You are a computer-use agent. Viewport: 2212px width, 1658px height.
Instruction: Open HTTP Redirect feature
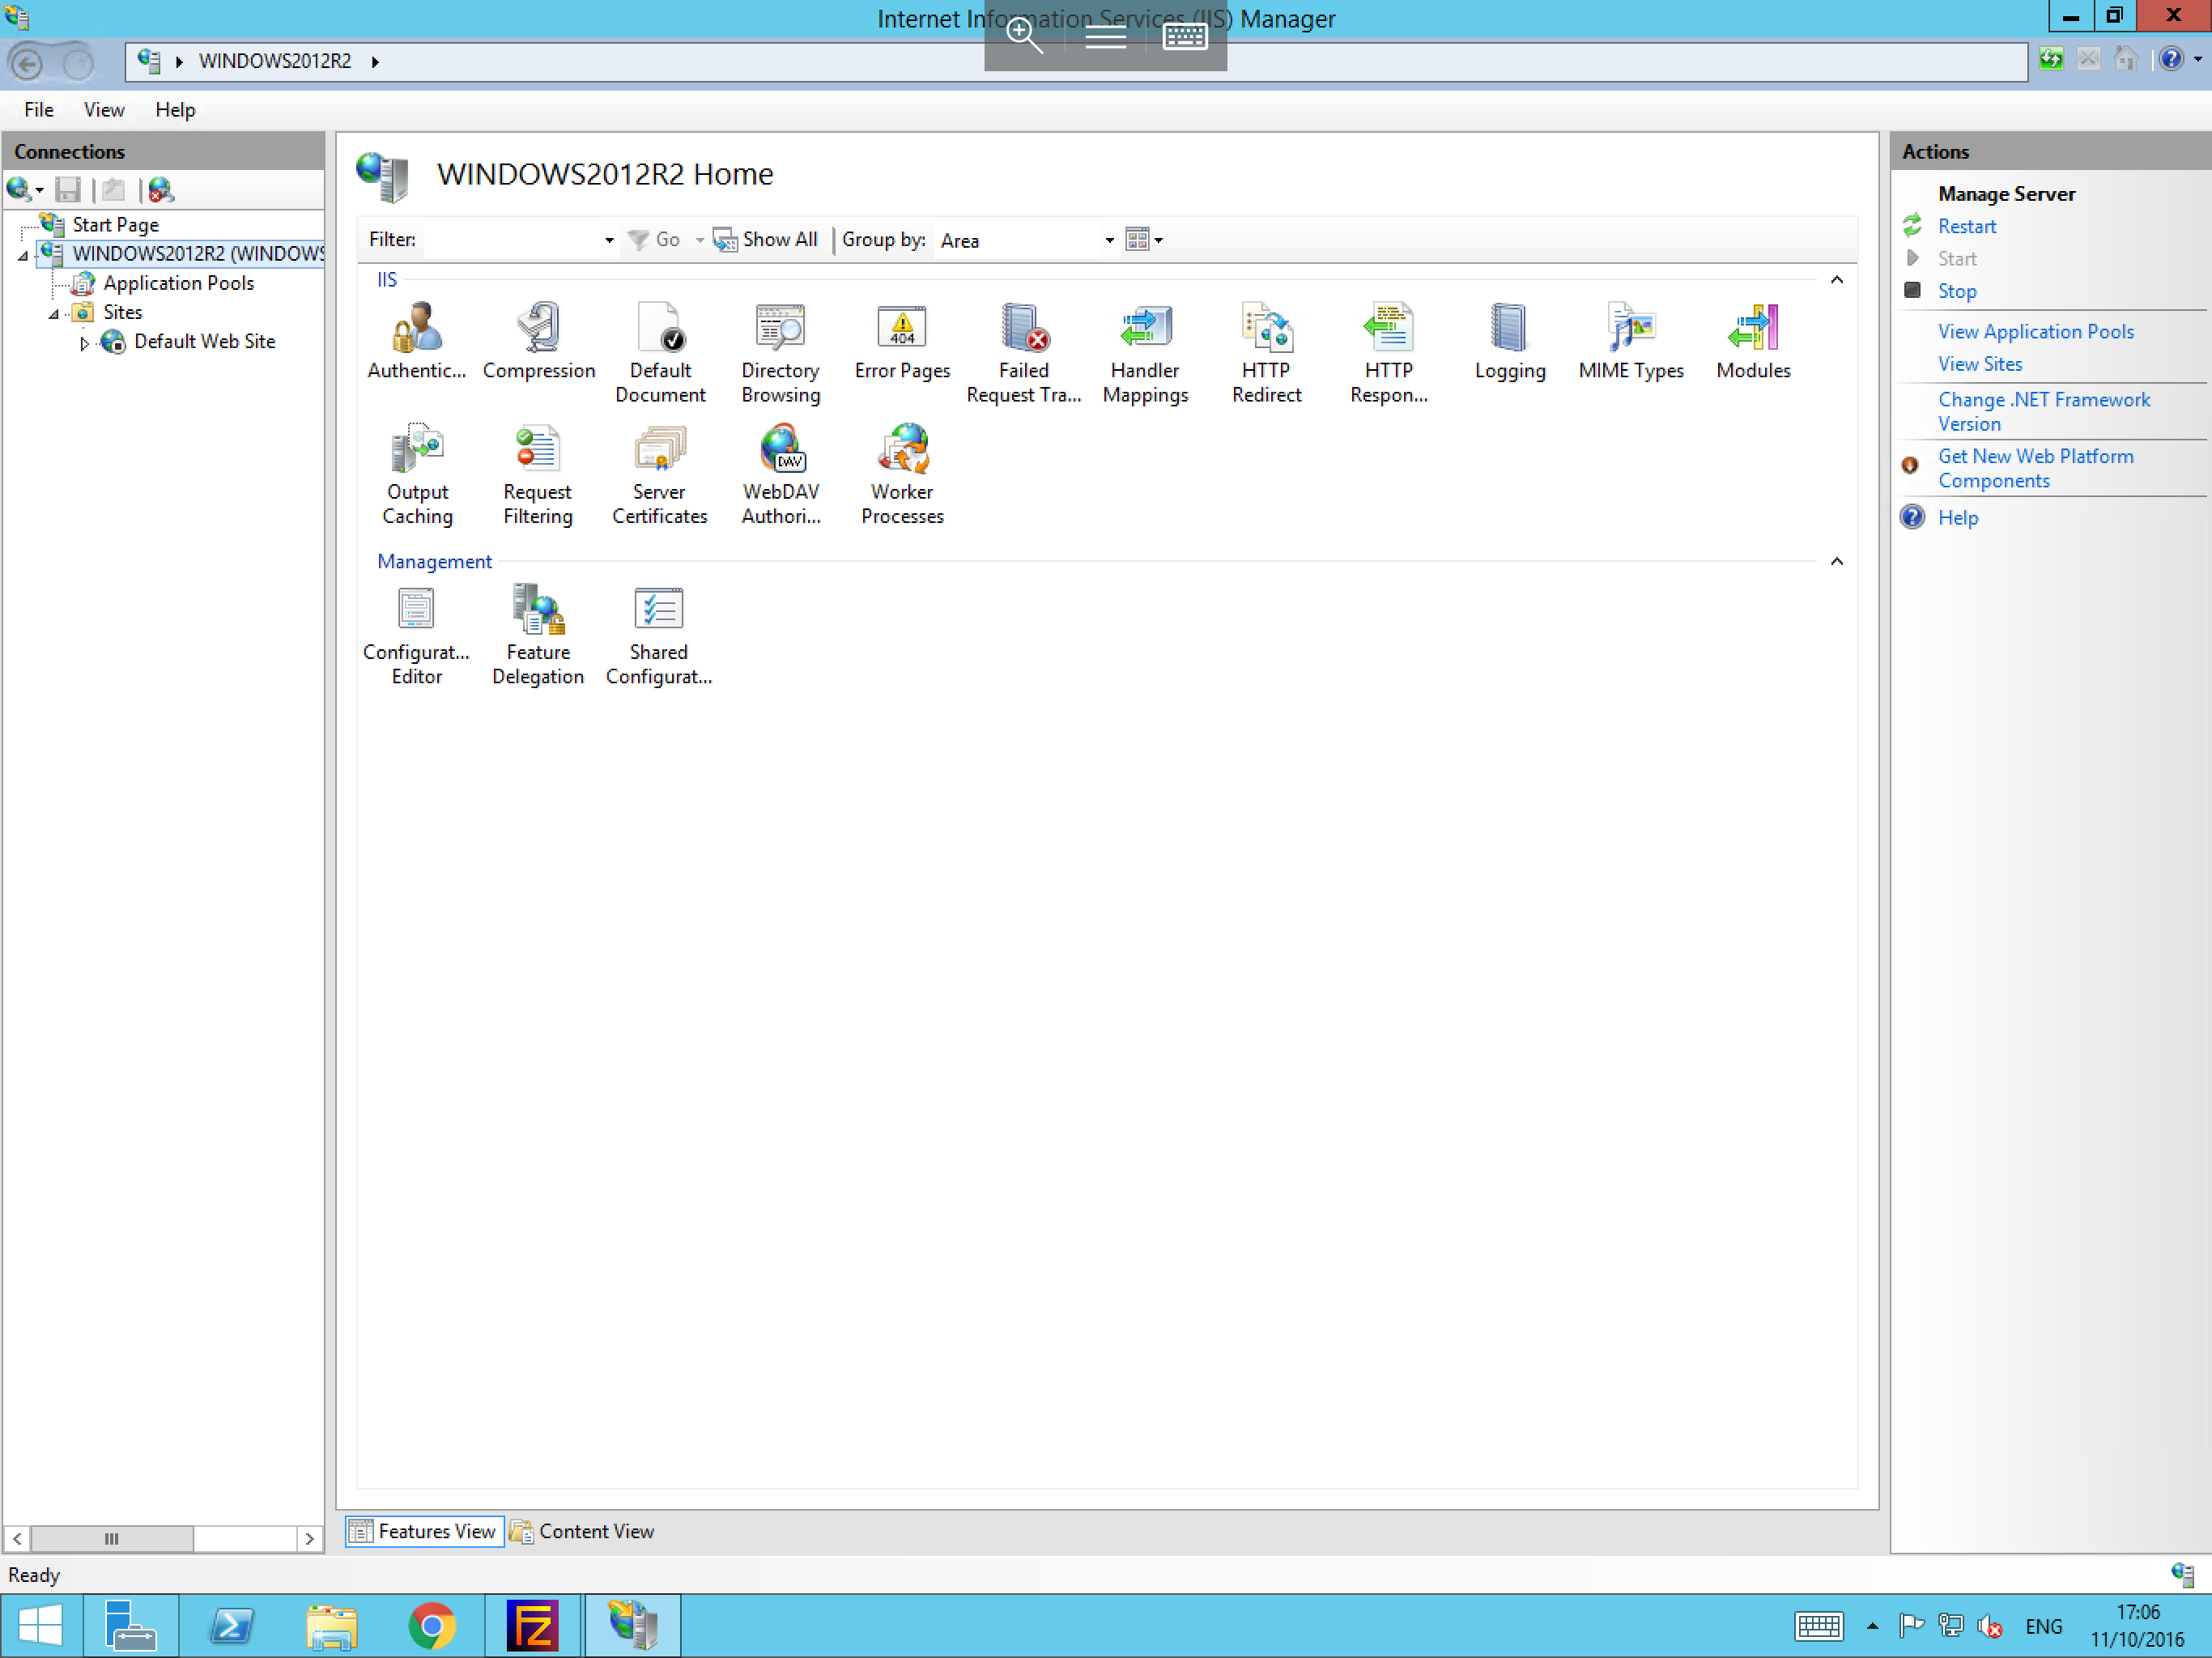(1266, 353)
